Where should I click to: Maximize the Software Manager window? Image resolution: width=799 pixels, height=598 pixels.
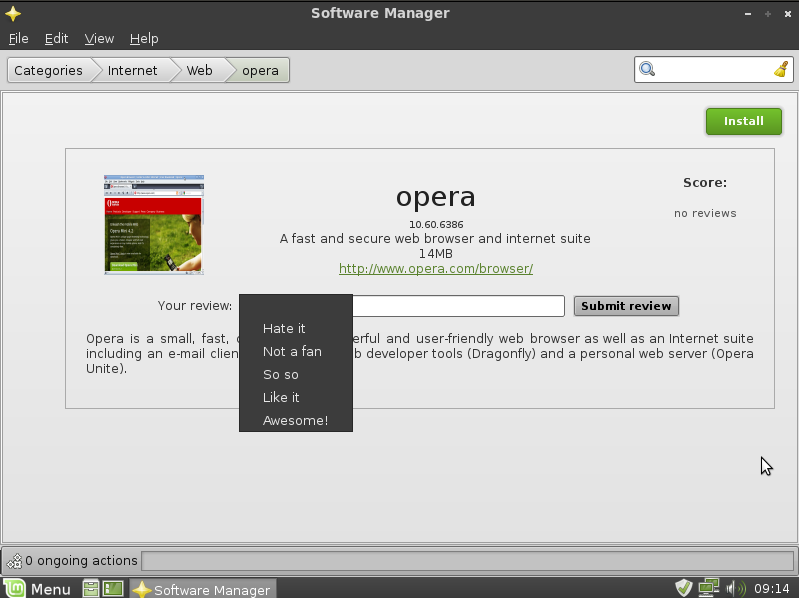coord(768,14)
